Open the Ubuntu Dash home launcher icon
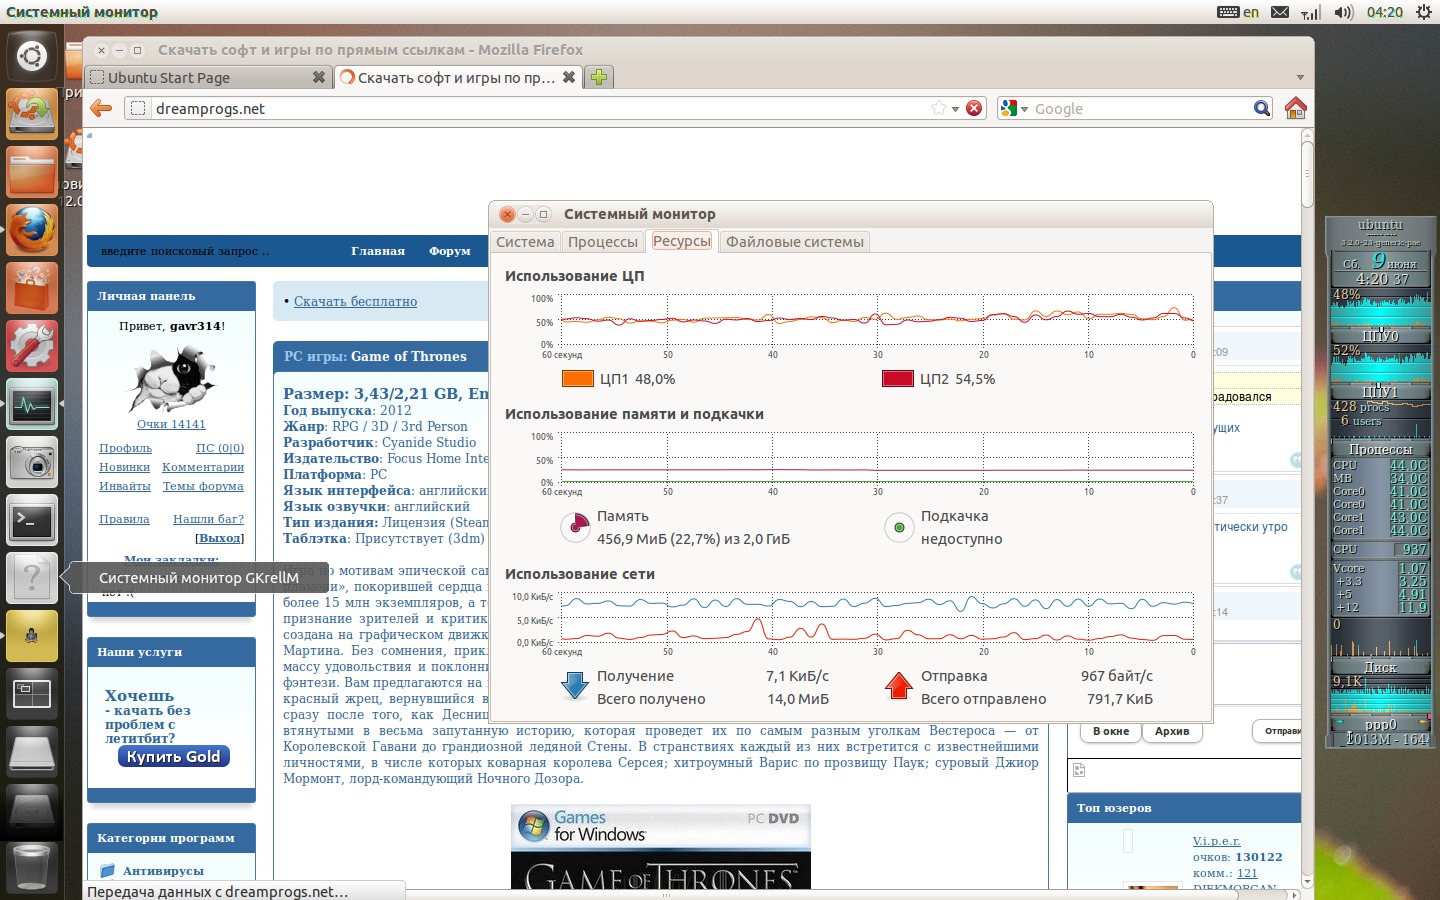Screen dimensions: 1440x900 pyautogui.click(x=31, y=56)
